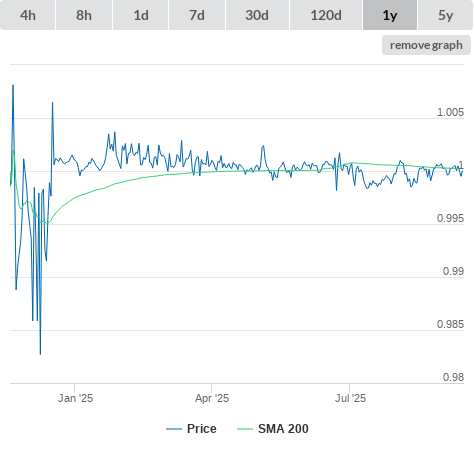Click the Jan '25 axis label
The width and height of the screenshot is (474, 455).
(x=75, y=398)
